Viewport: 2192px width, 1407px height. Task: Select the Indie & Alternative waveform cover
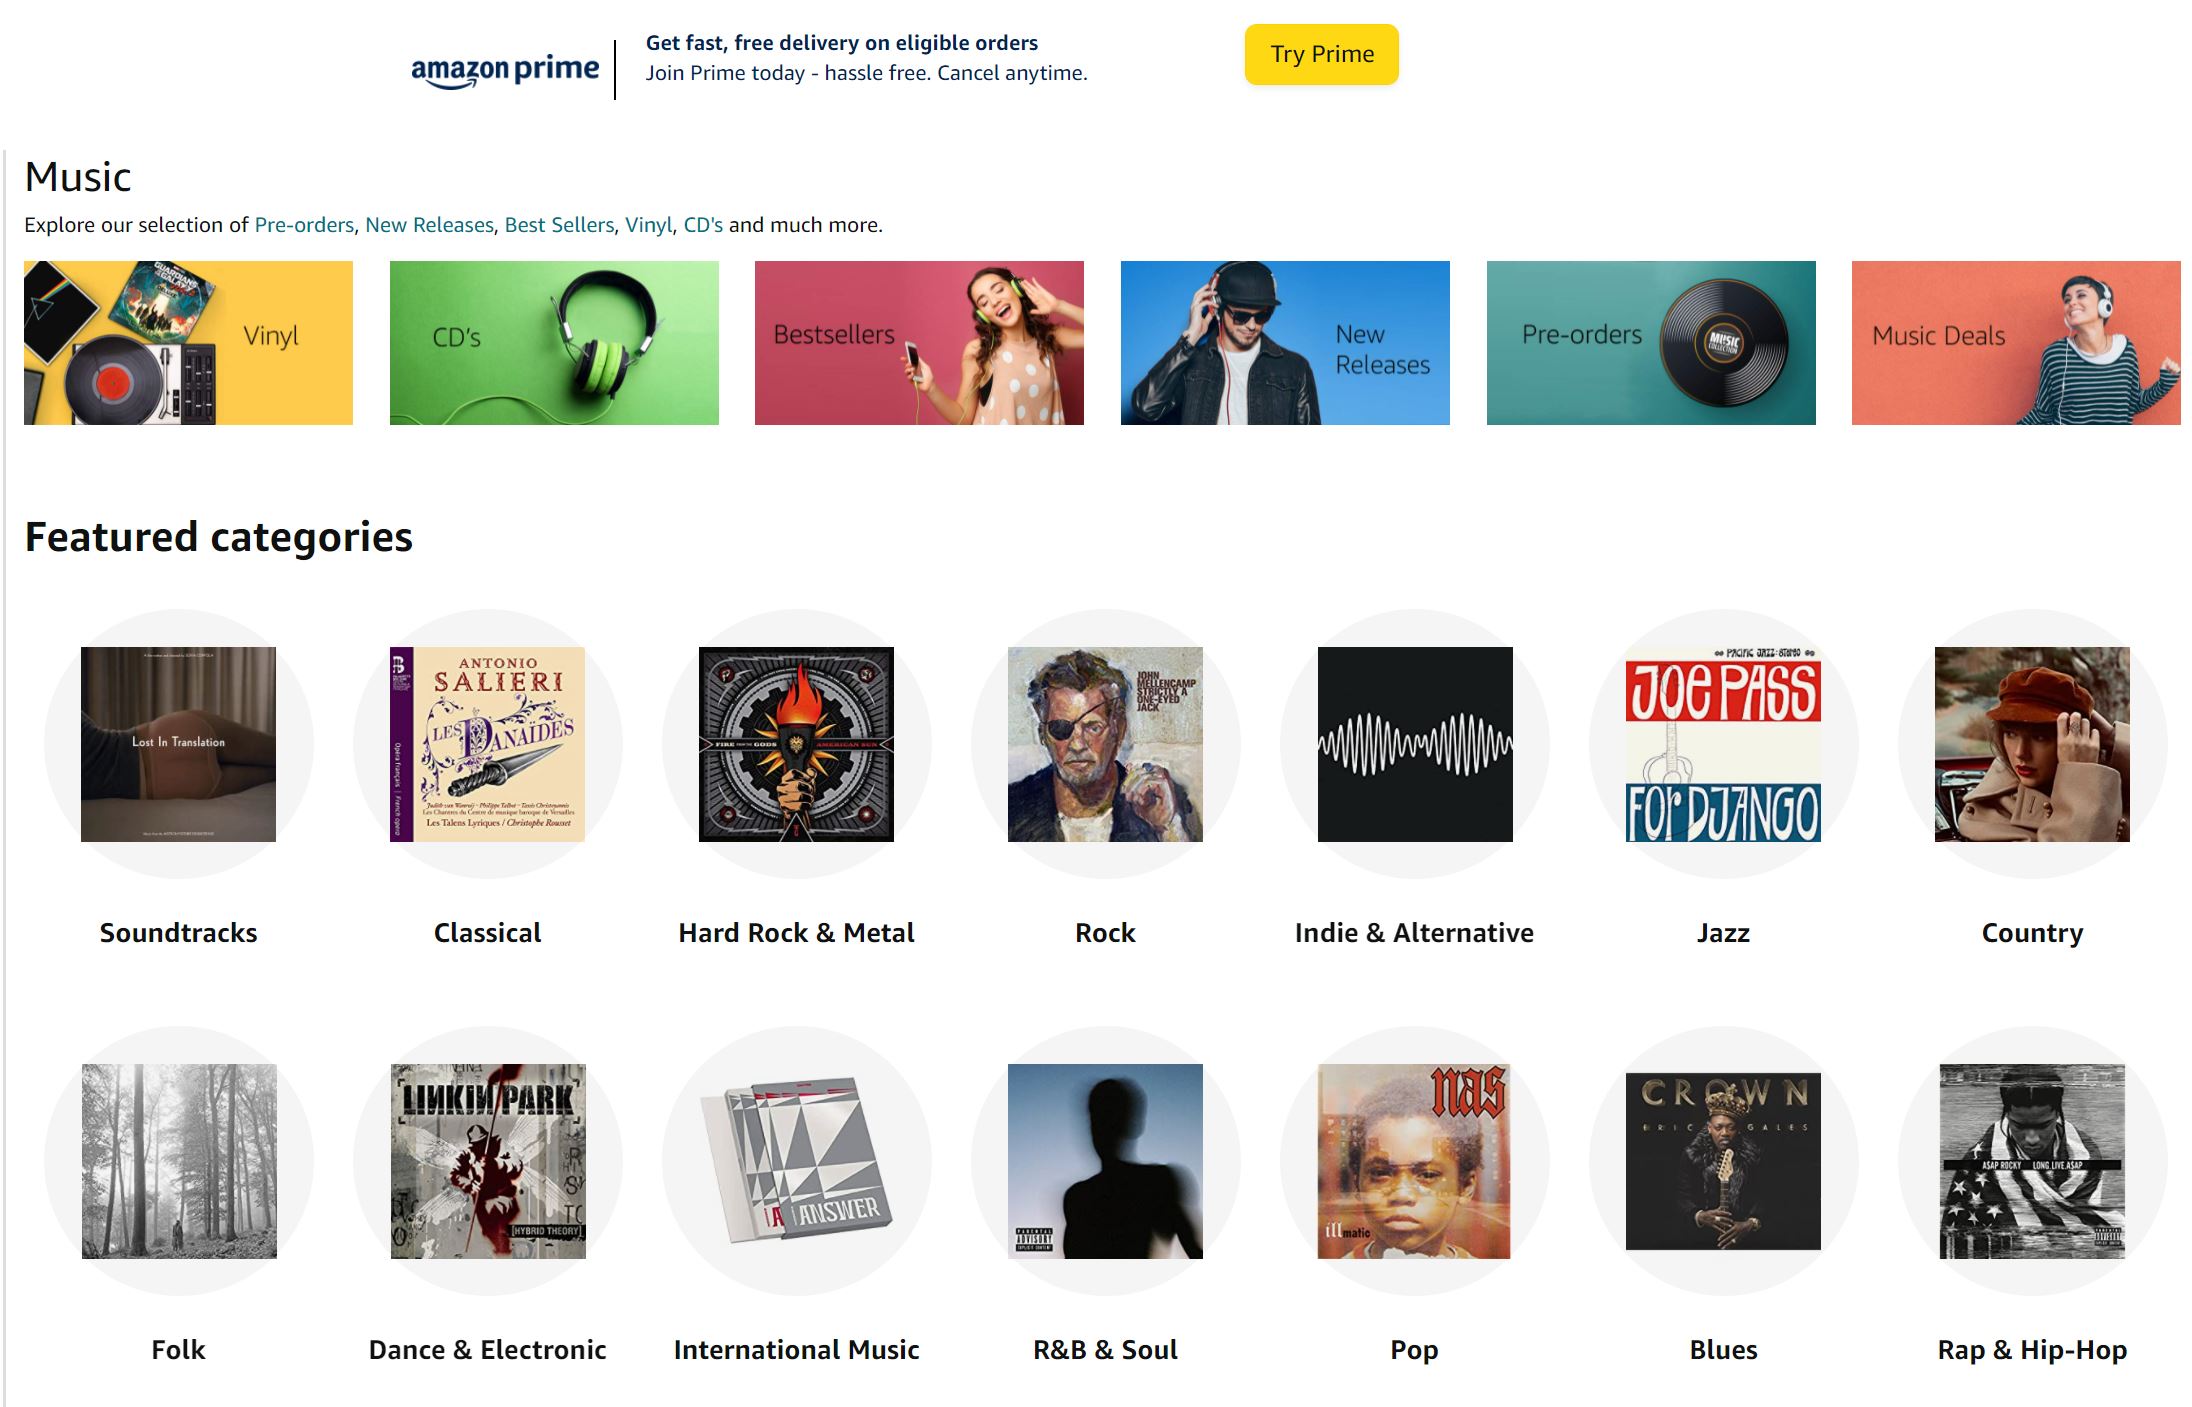click(x=1415, y=744)
